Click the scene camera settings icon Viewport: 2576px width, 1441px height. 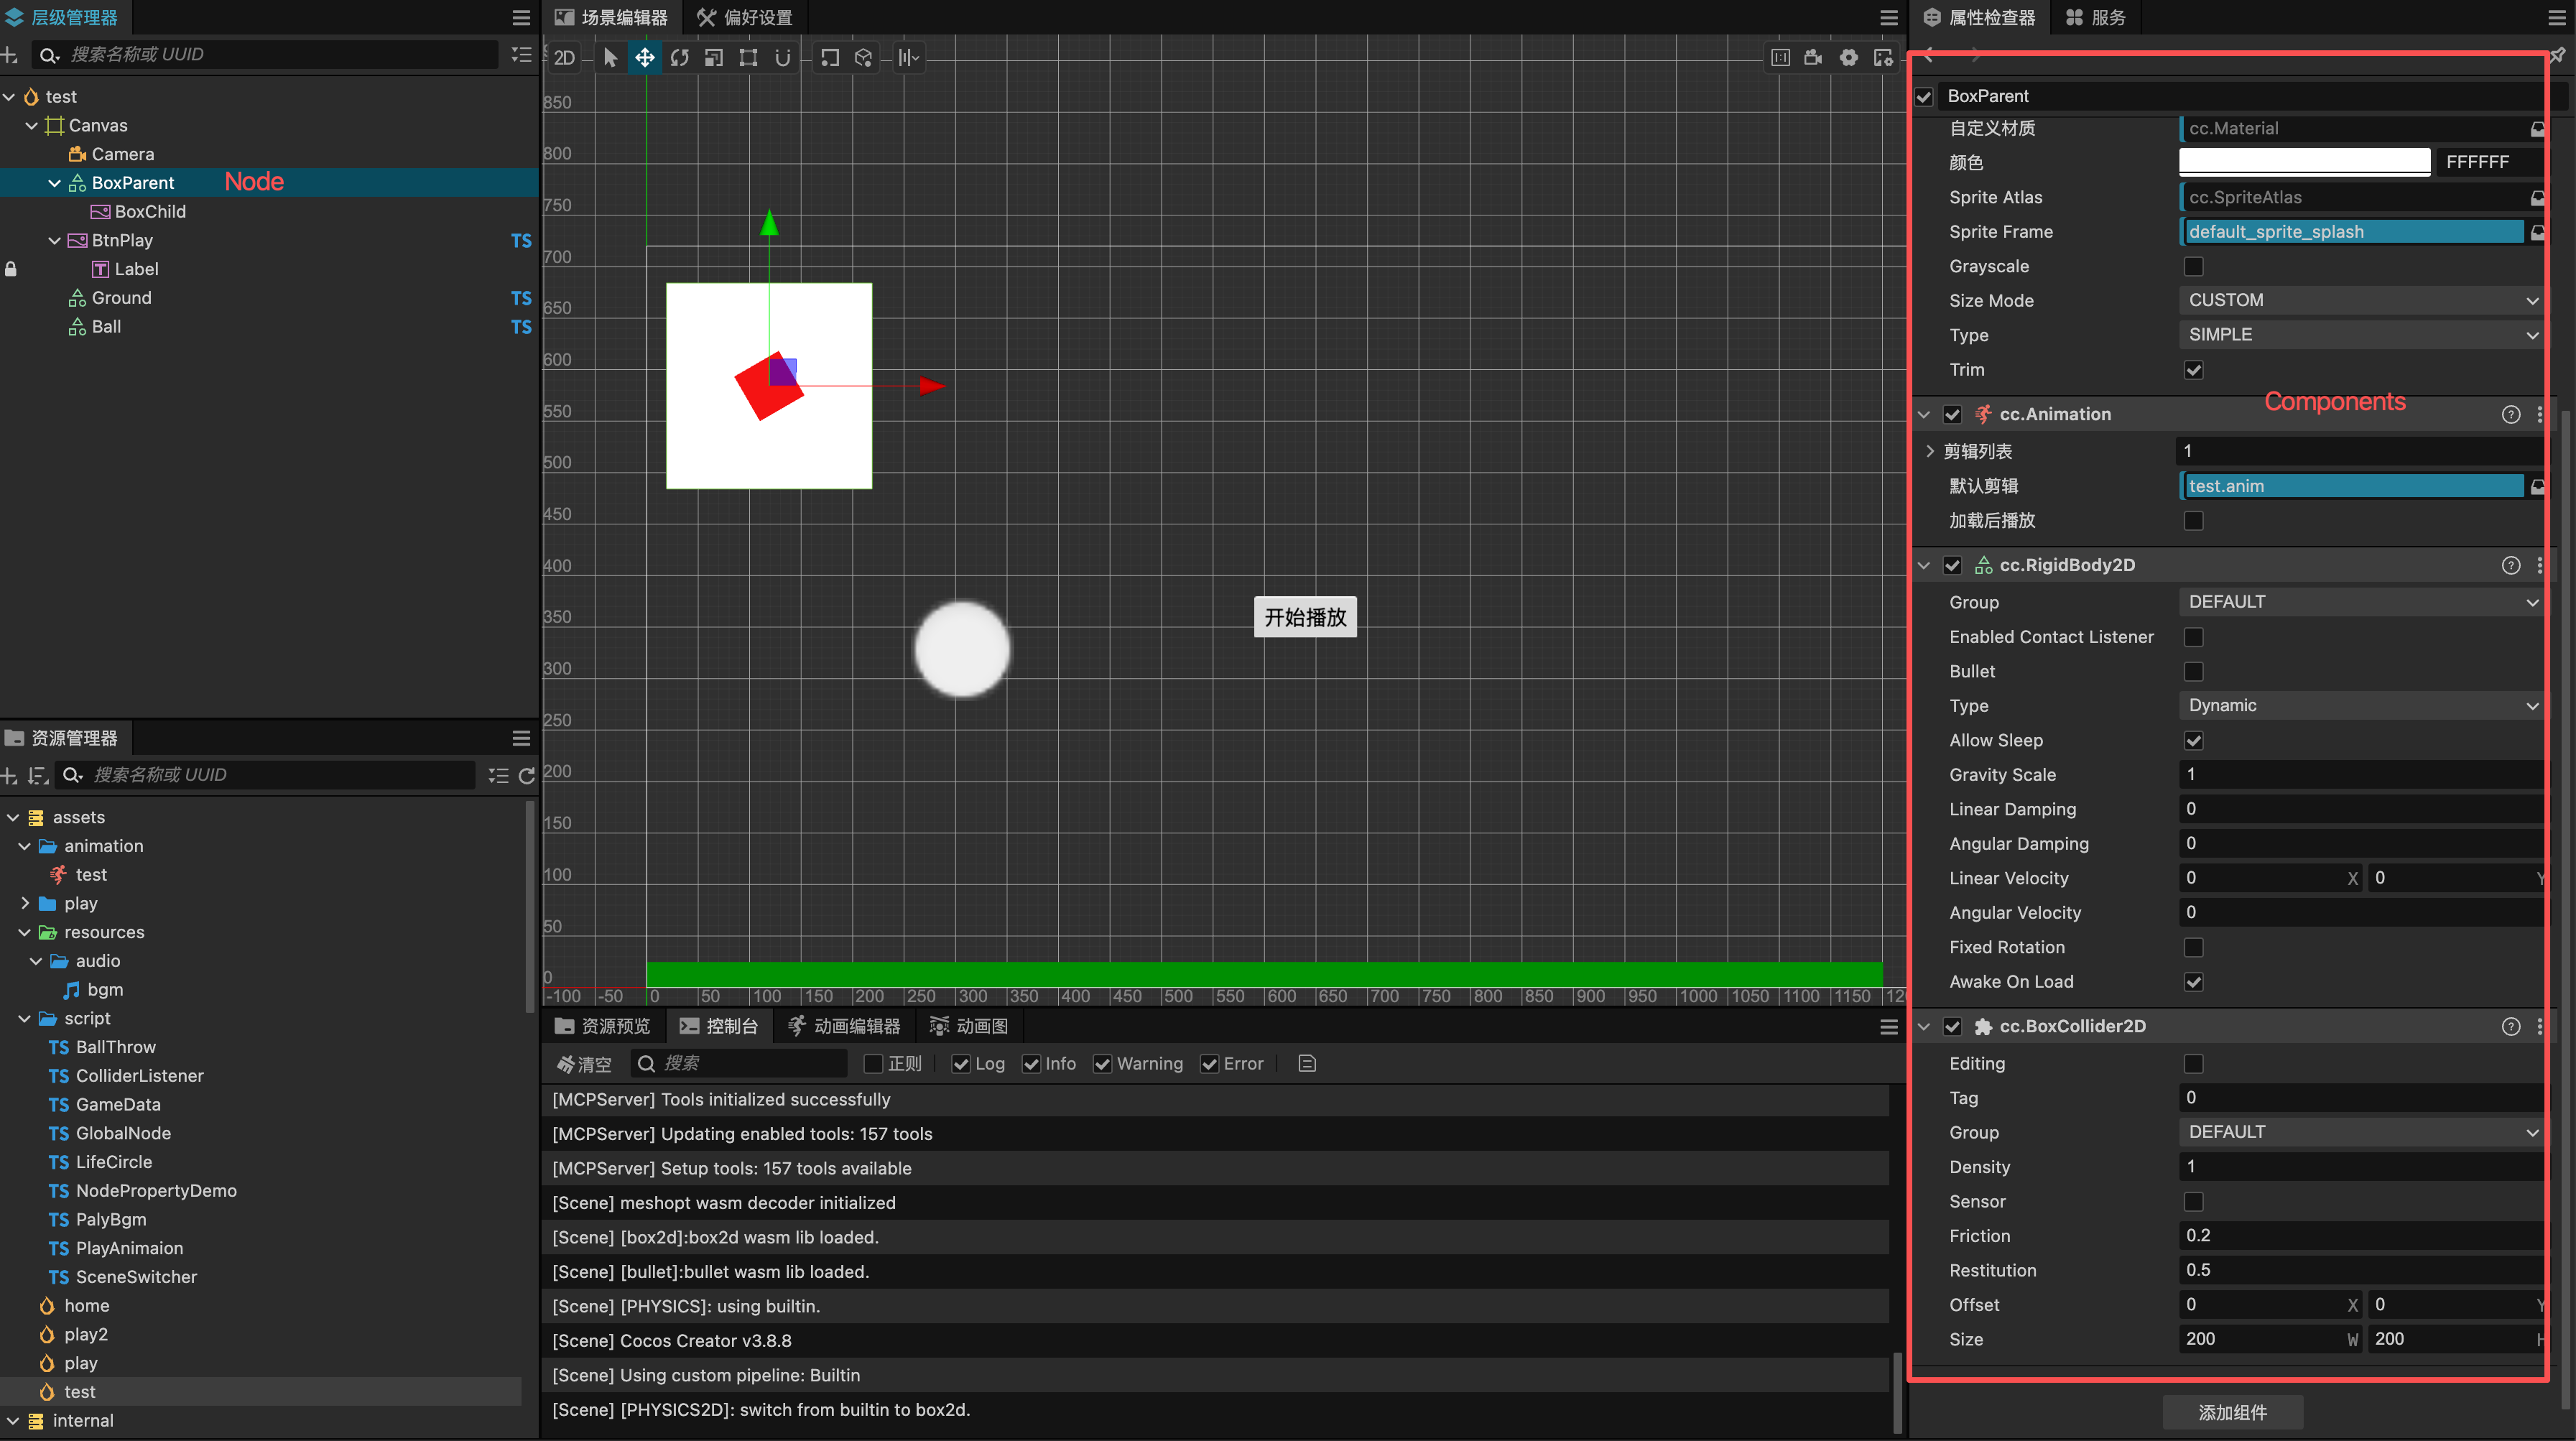click(x=1813, y=58)
